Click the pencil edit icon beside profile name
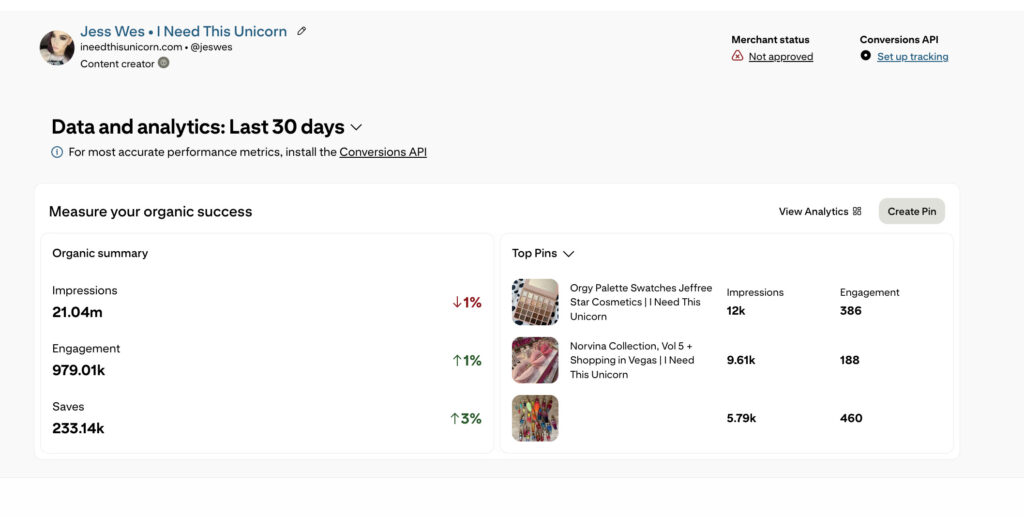This screenshot has height=517, width=1024. tap(302, 31)
